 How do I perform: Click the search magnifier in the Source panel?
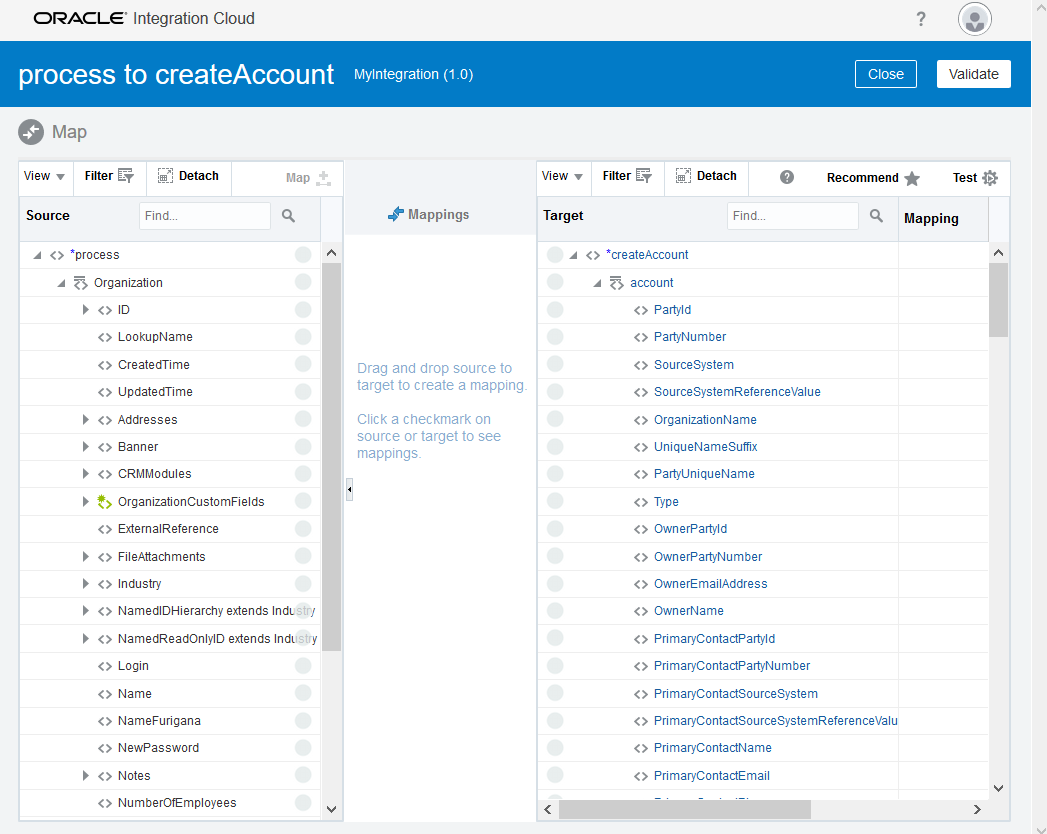point(289,215)
